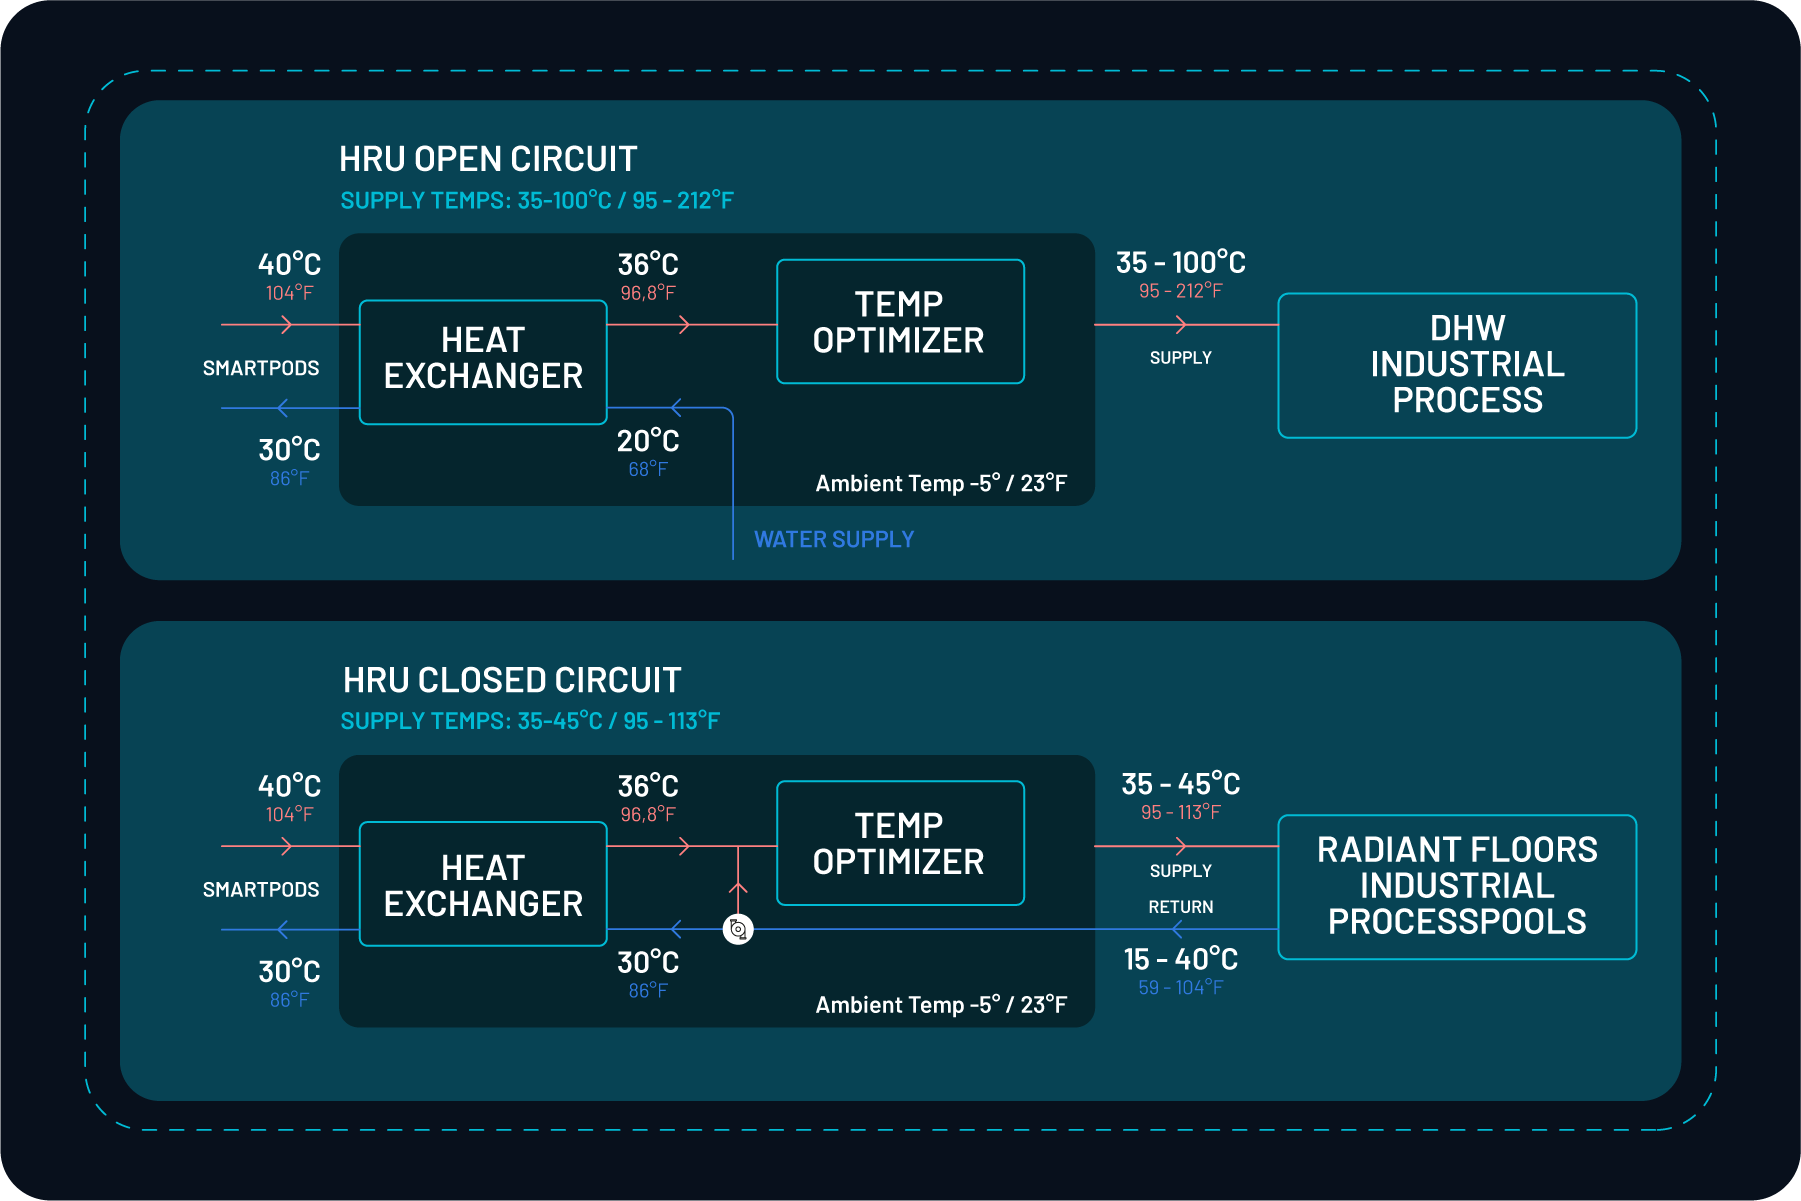This screenshot has width=1801, height=1201.
Task: Click the '40°C' inlet value in open circuit
Action: [x=289, y=264]
